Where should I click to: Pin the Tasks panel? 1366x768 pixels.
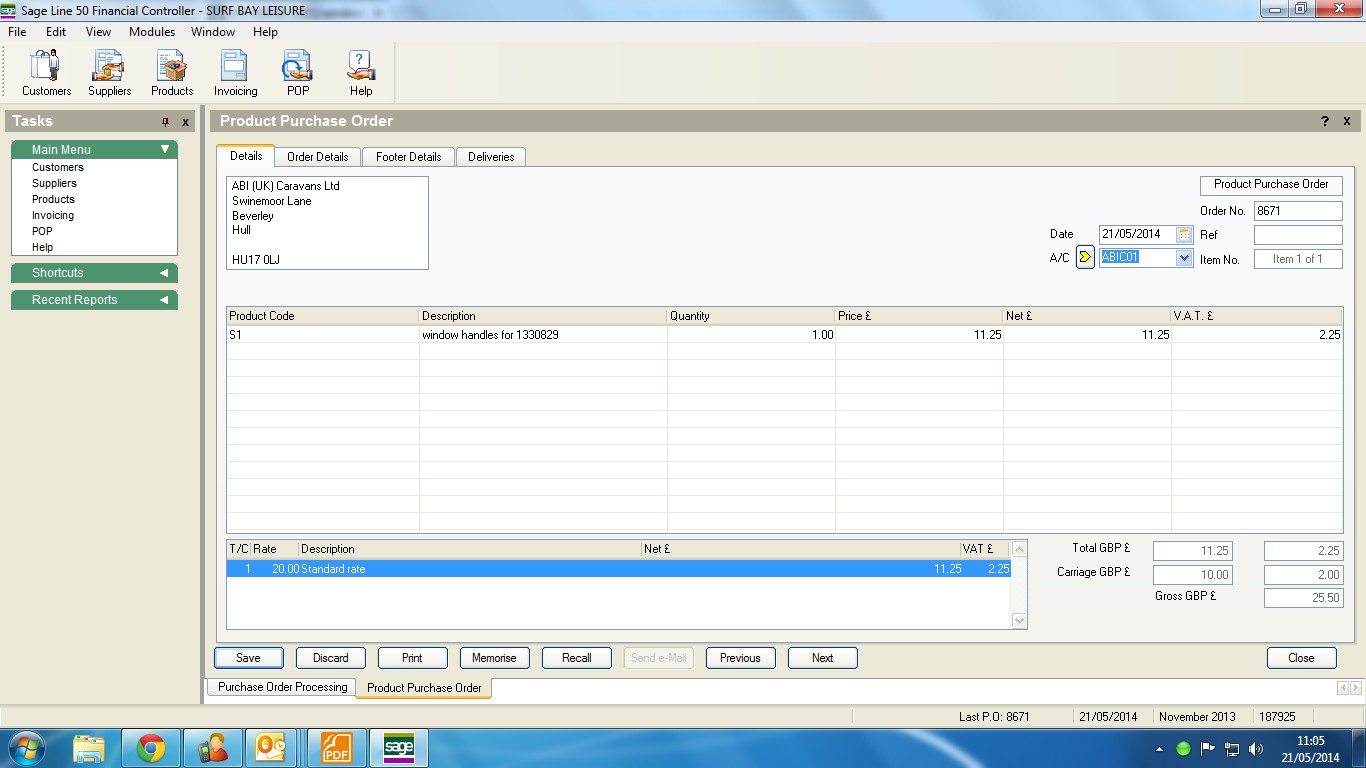tap(166, 122)
